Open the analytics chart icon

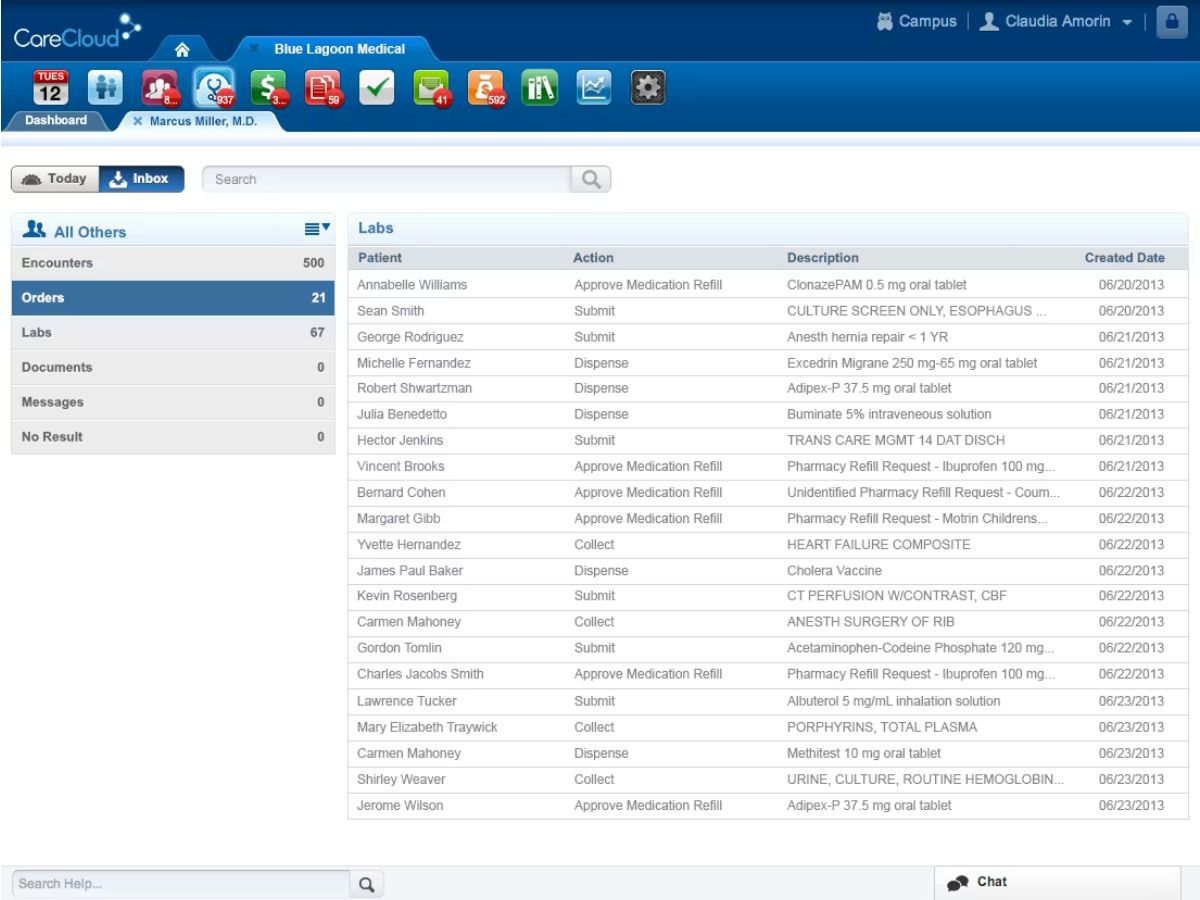[594, 88]
